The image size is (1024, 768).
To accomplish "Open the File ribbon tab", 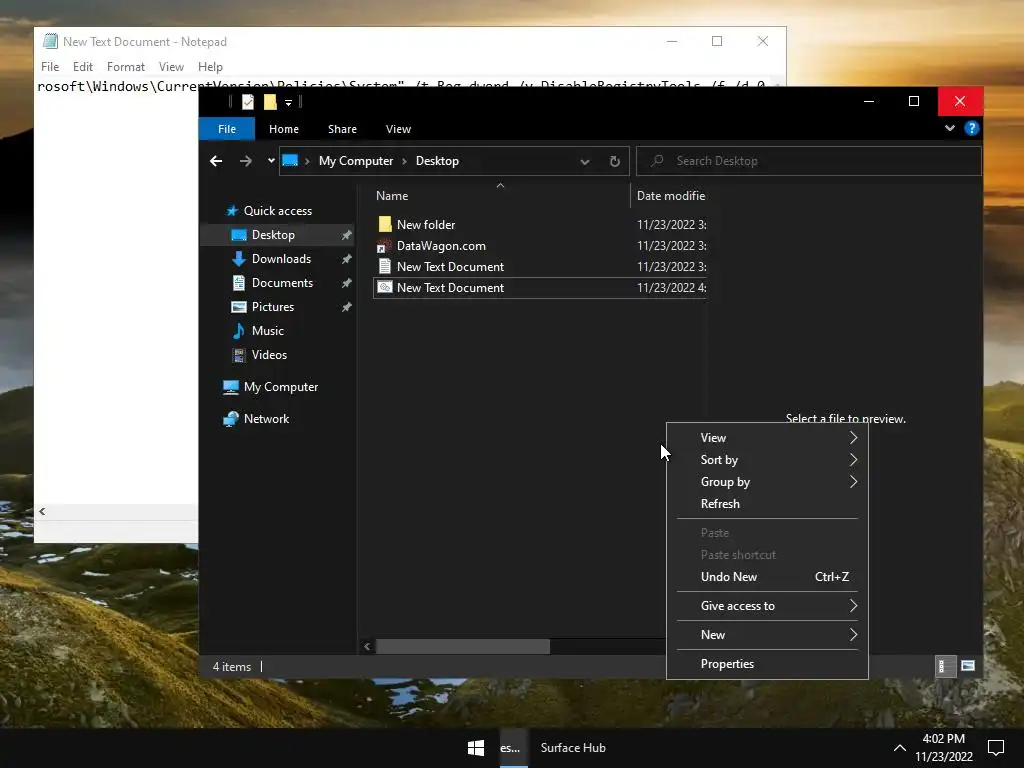I will coord(227,129).
